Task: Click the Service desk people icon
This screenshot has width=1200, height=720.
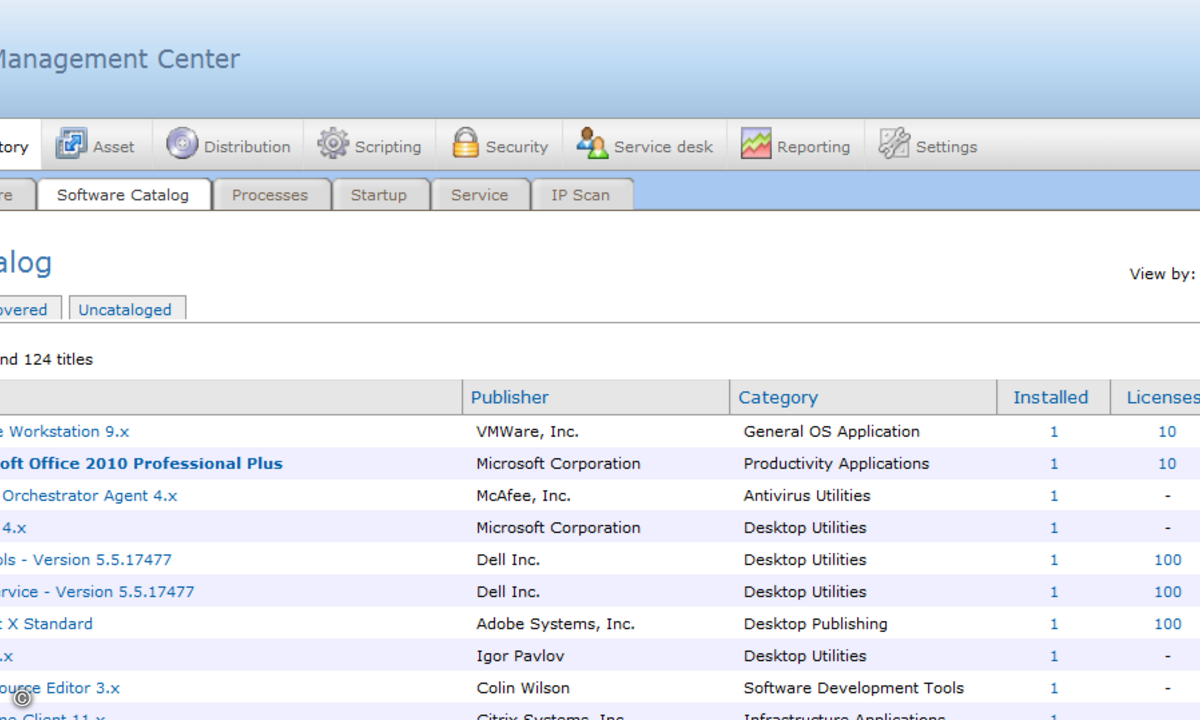Action: tap(592, 144)
